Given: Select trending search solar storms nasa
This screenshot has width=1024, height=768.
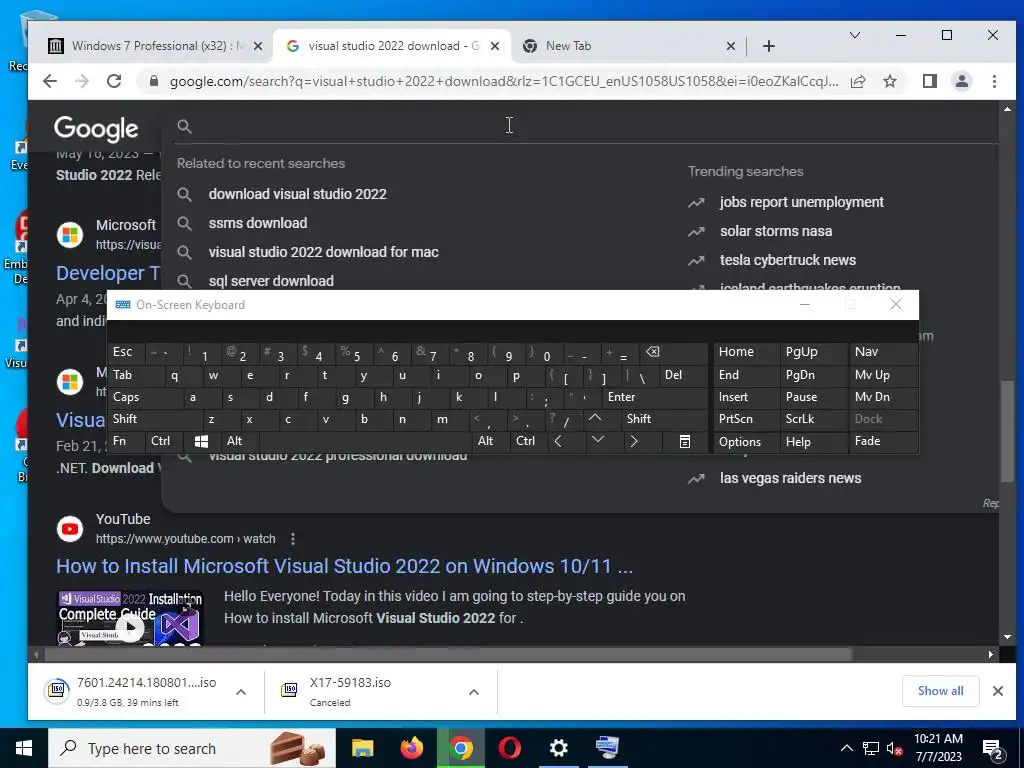Looking at the screenshot, I should (x=776, y=231).
